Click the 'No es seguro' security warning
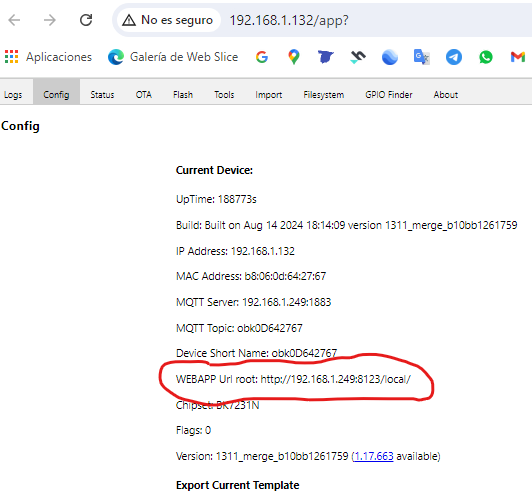The height and width of the screenshot is (502, 532). (168, 20)
